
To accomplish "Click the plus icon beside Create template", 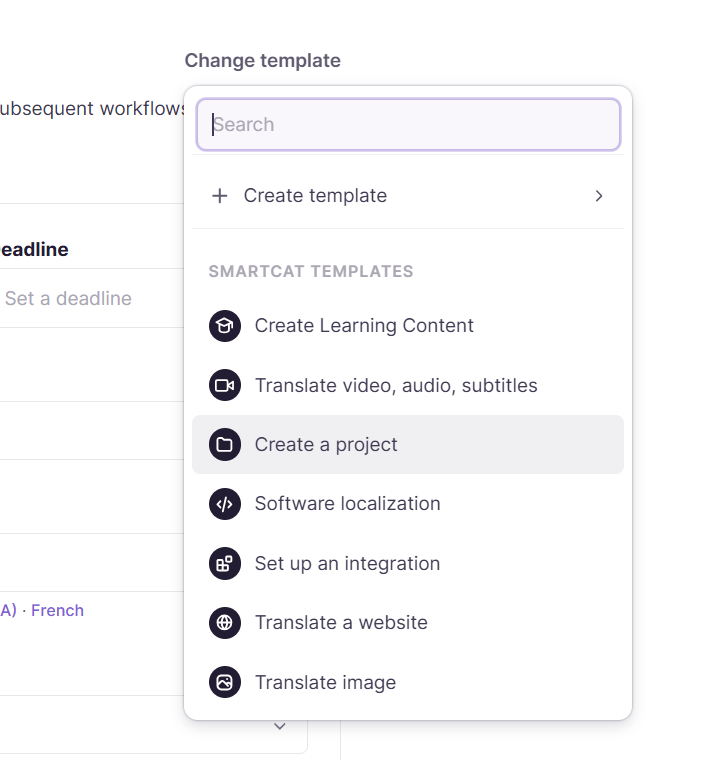I will point(220,196).
